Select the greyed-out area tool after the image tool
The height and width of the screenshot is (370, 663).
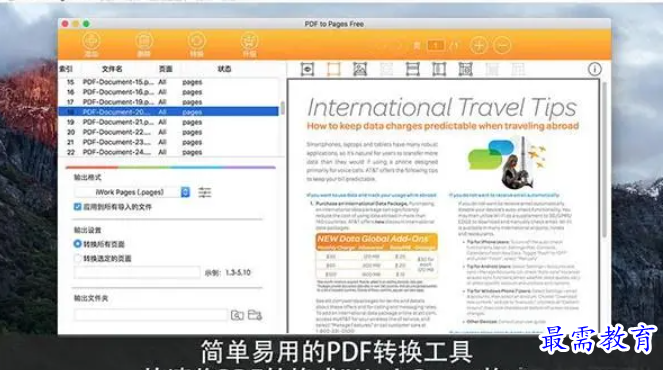(x=386, y=69)
